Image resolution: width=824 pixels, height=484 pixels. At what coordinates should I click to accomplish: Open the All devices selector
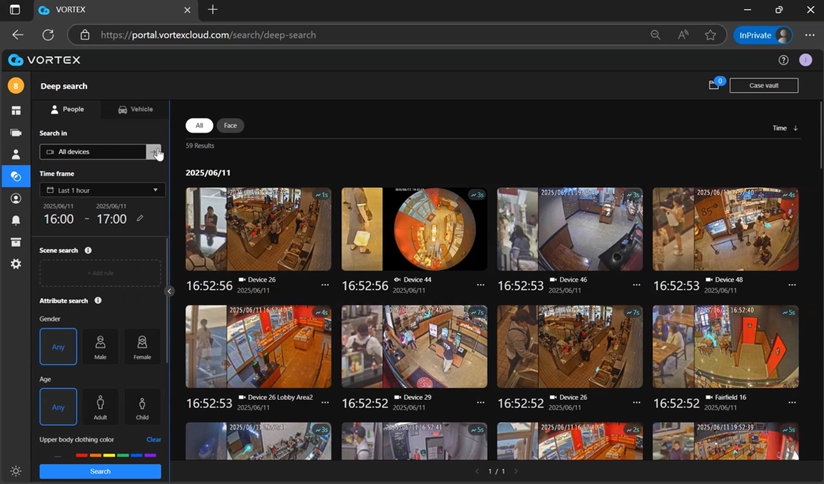pos(93,152)
